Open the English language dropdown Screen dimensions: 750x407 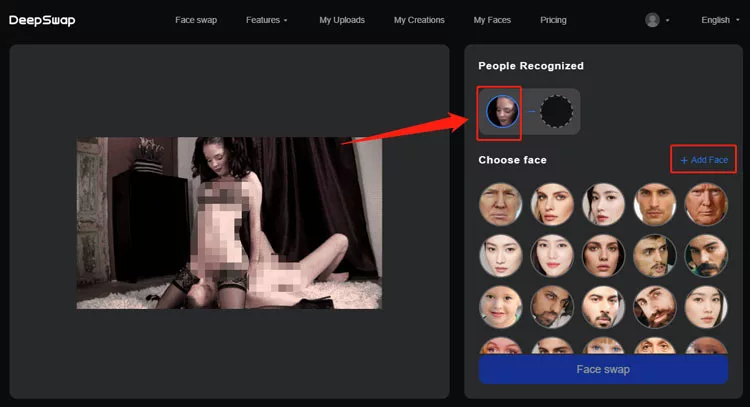tap(720, 20)
